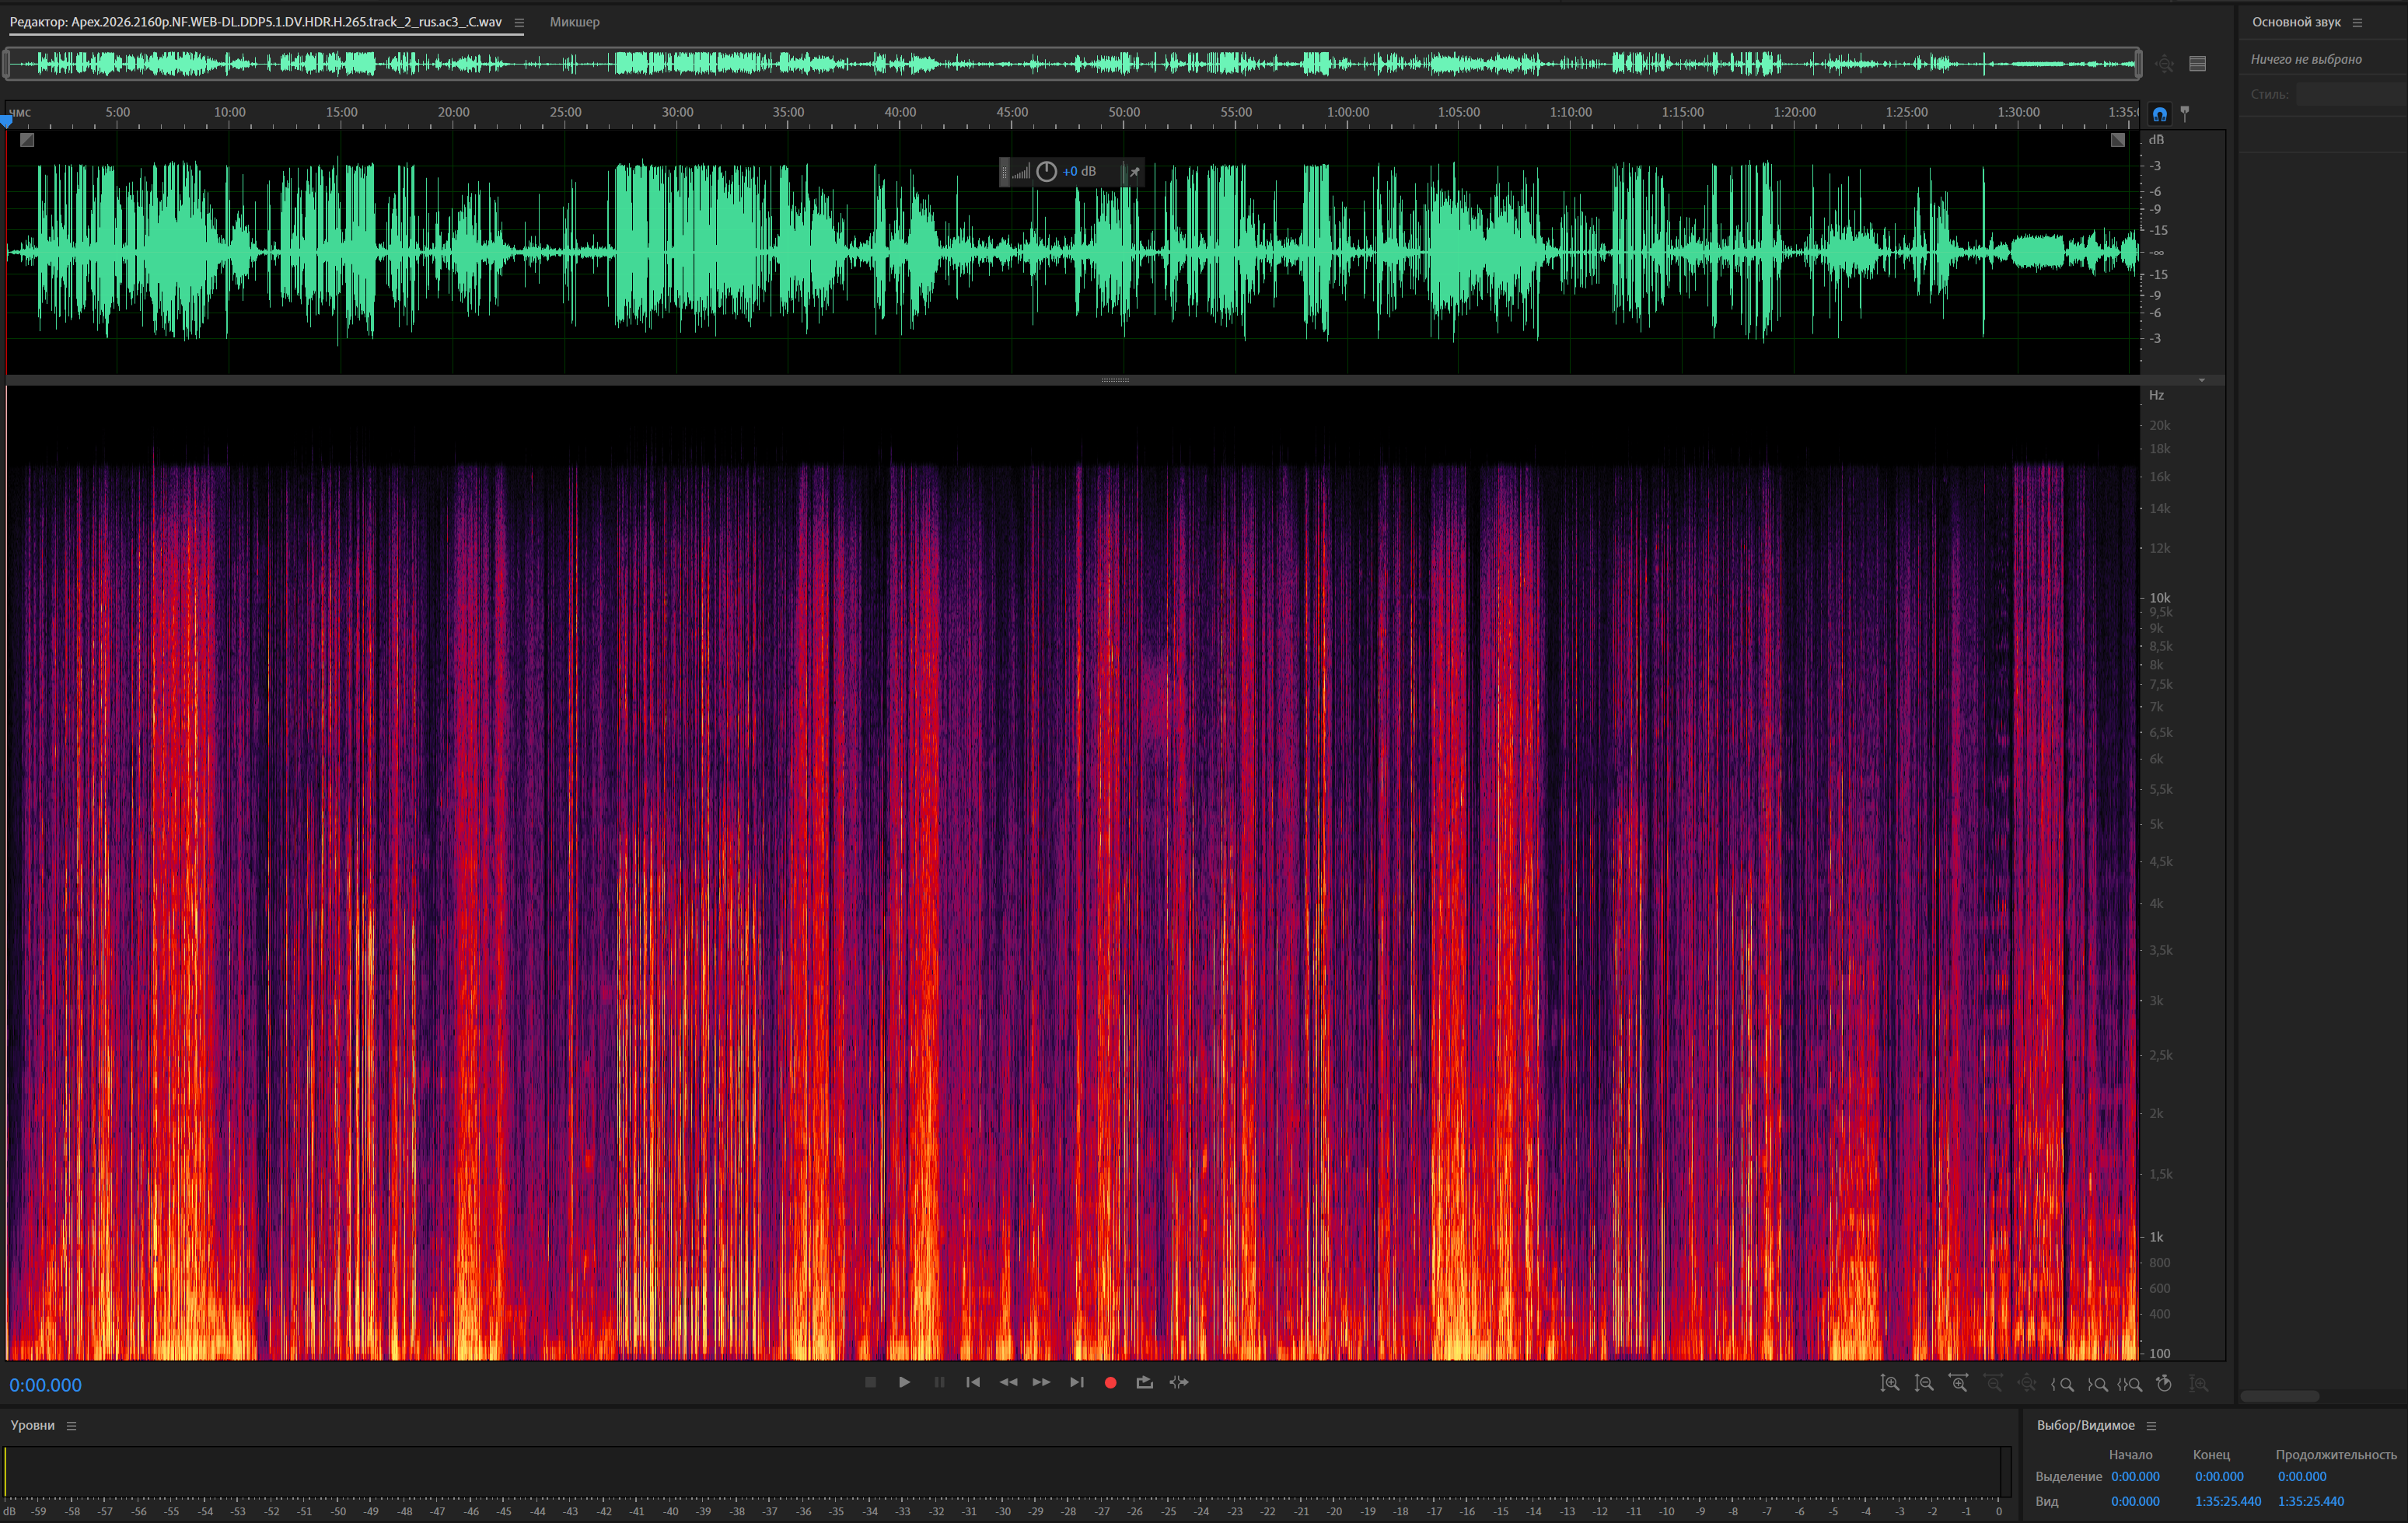Image resolution: width=2408 pixels, height=1523 pixels.
Task: Click Zoom In Amplitude icon
Action: point(1889,1383)
